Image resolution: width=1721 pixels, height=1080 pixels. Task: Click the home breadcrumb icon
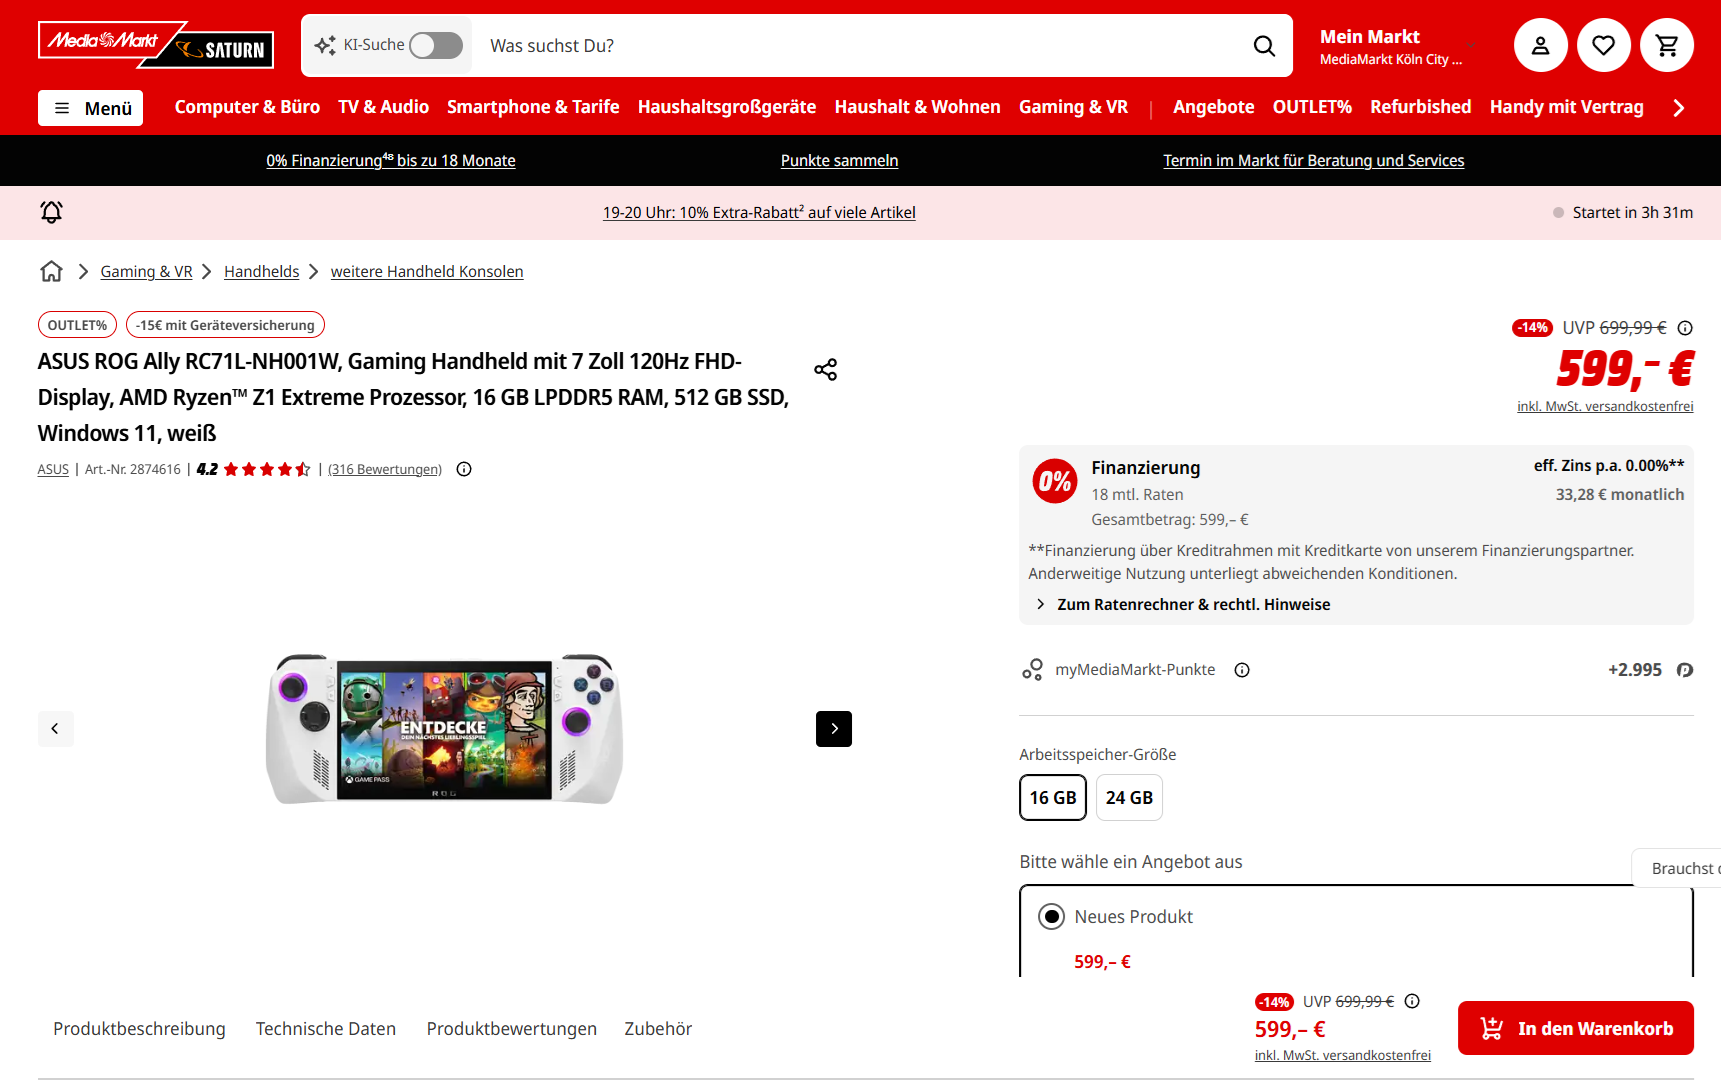[x=51, y=271]
